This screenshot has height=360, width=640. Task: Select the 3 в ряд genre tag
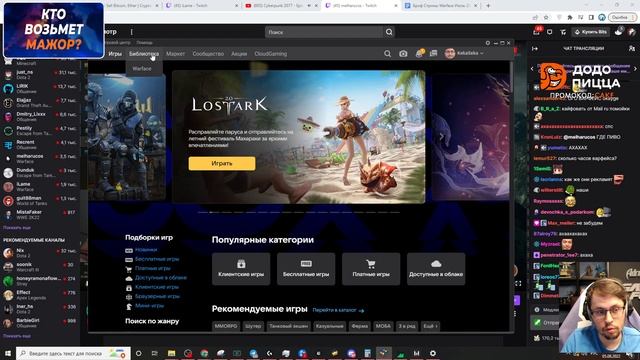pyautogui.click(x=407, y=326)
